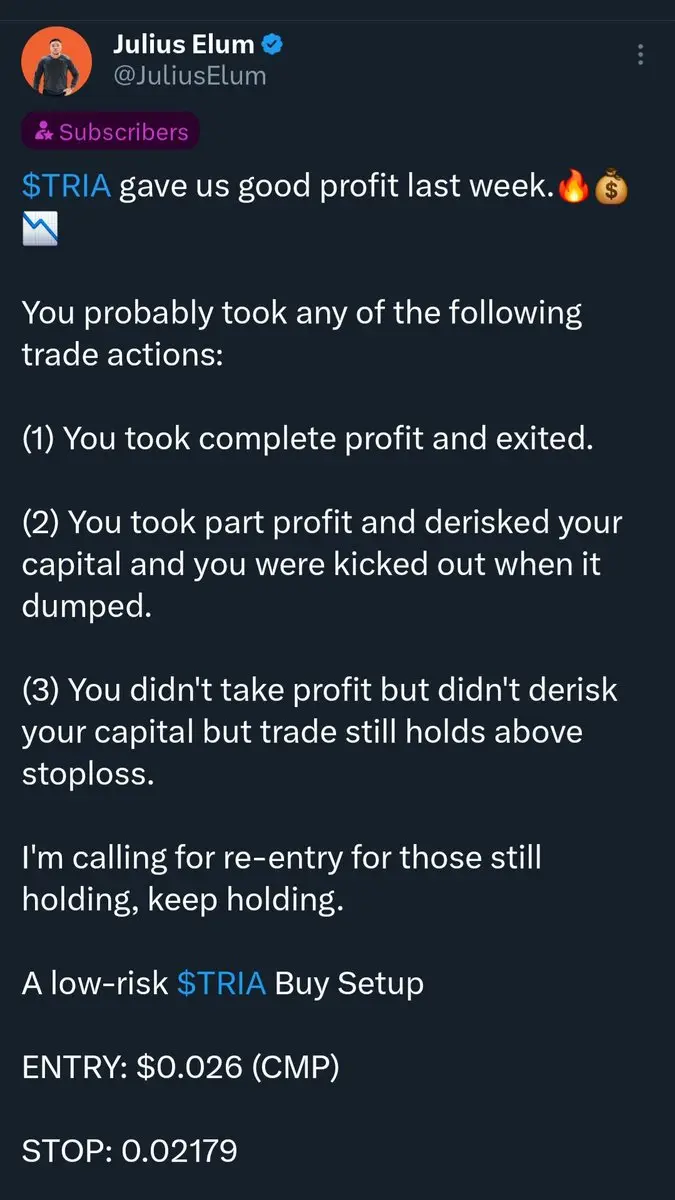This screenshot has height=1200, width=675.
Task: Click the ENTRY: $0.026 (CMP) line
Action: [x=181, y=1067]
